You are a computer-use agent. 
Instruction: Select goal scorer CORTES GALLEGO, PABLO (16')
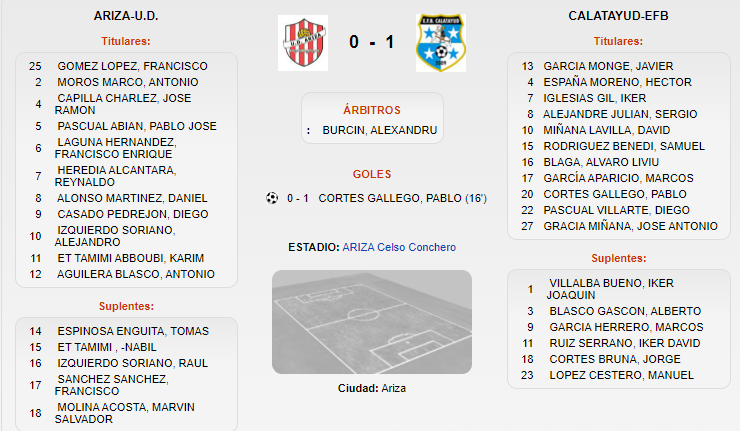click(403, 198)
